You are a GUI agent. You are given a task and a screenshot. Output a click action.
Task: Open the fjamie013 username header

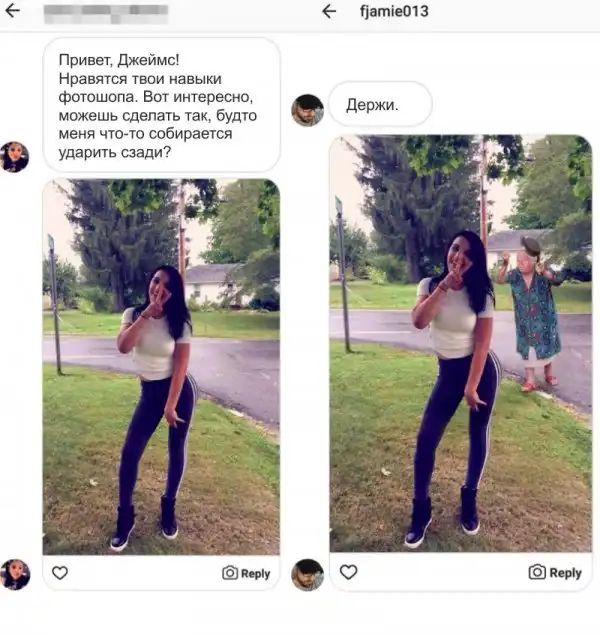pos(394,11)
